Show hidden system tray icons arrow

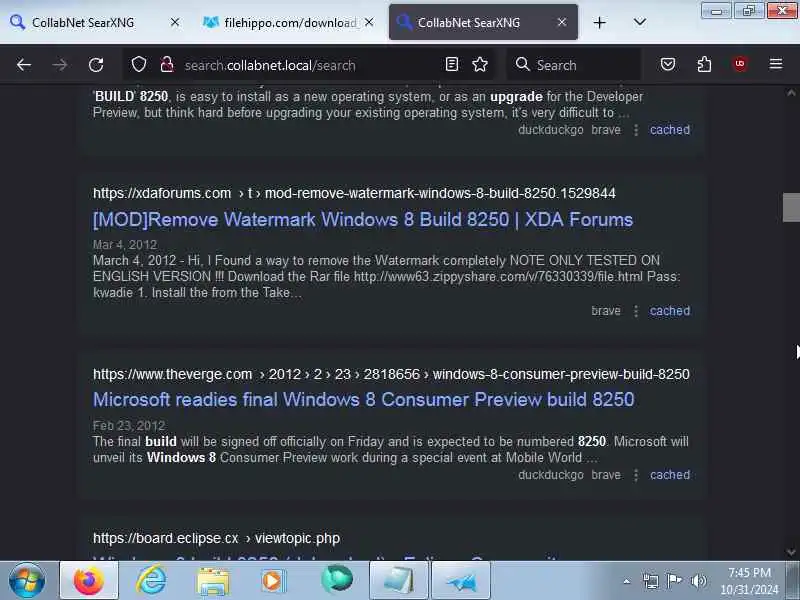click(627, 581)
